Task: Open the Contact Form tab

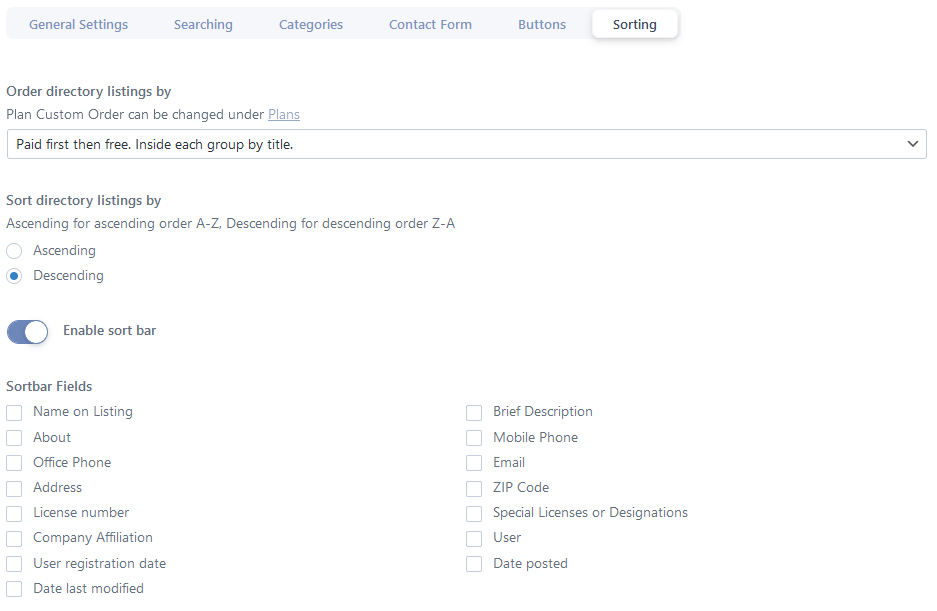Action: 430,25
